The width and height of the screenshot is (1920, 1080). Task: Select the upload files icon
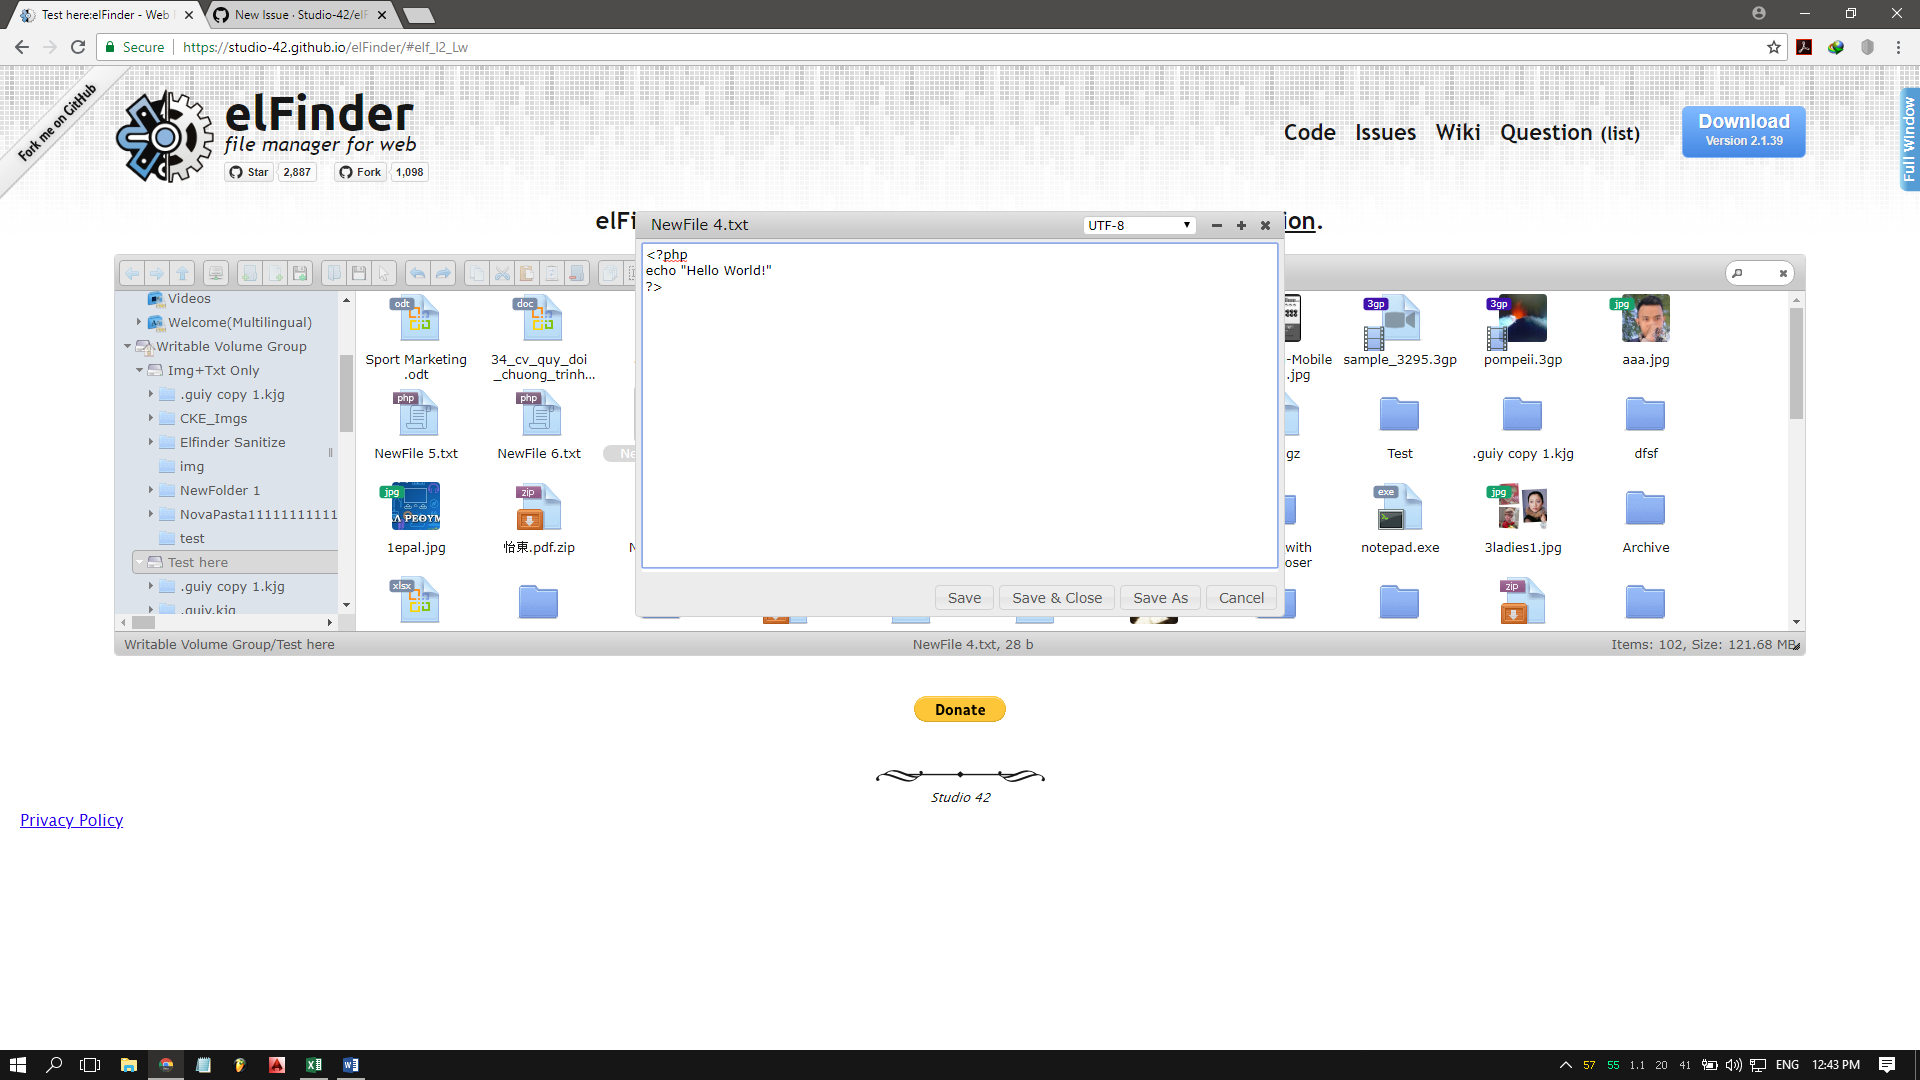click(301, 272)
